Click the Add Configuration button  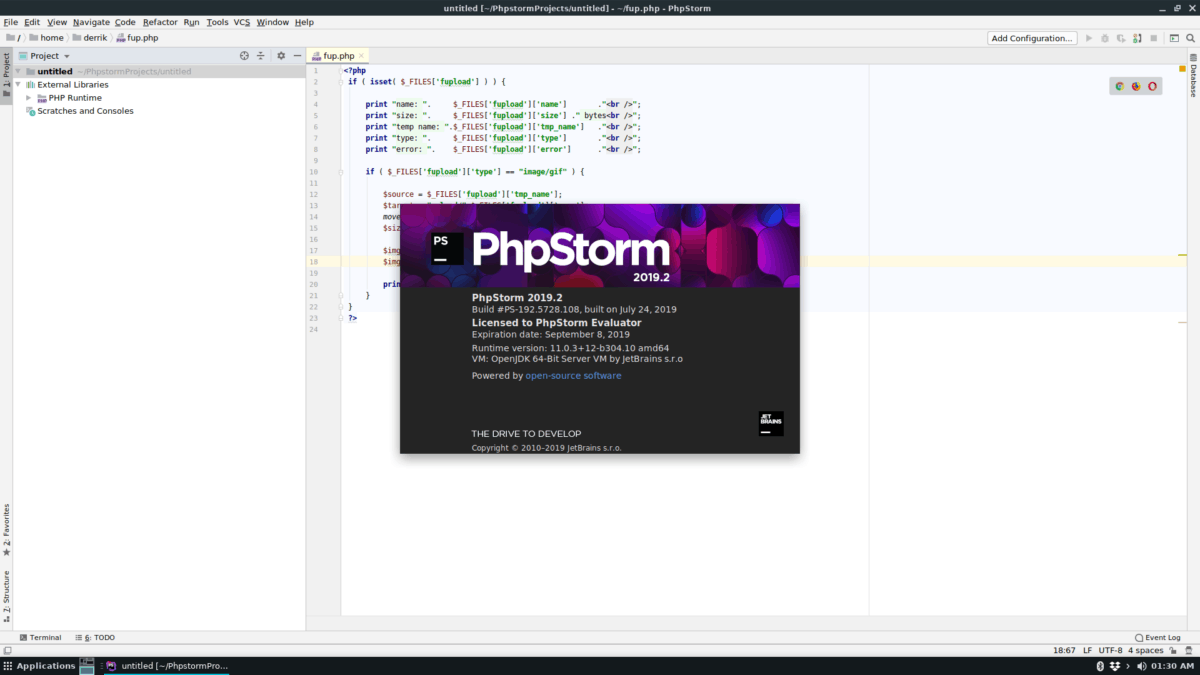coord(1032,38)
